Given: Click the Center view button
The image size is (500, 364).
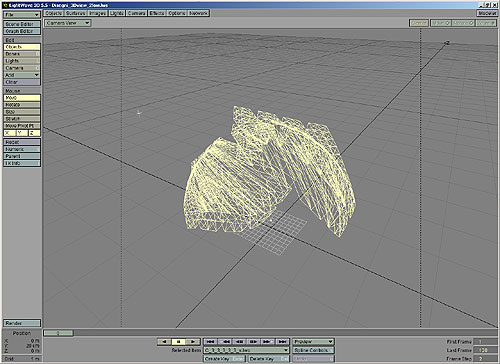Looking at the screenshot, I should [419, 23].
